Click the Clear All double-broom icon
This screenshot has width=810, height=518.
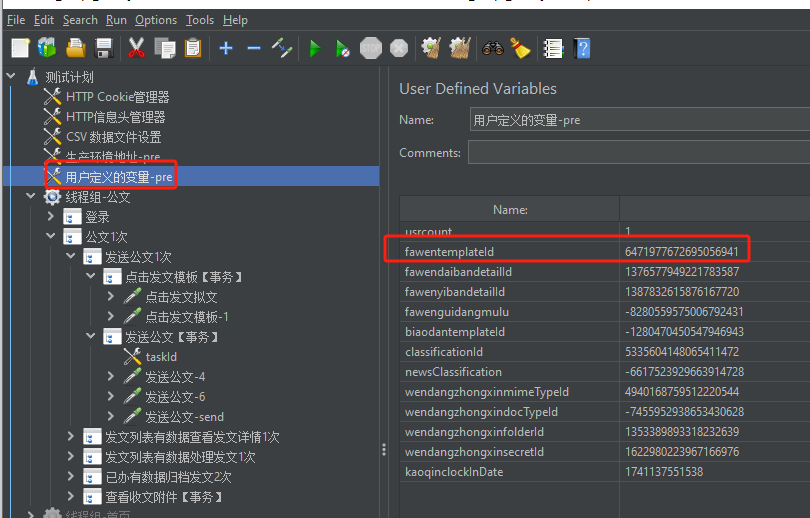click(x=460, y=48)
